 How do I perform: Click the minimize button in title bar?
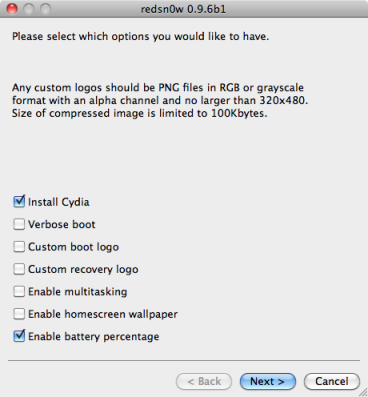[x=29, y=9]
